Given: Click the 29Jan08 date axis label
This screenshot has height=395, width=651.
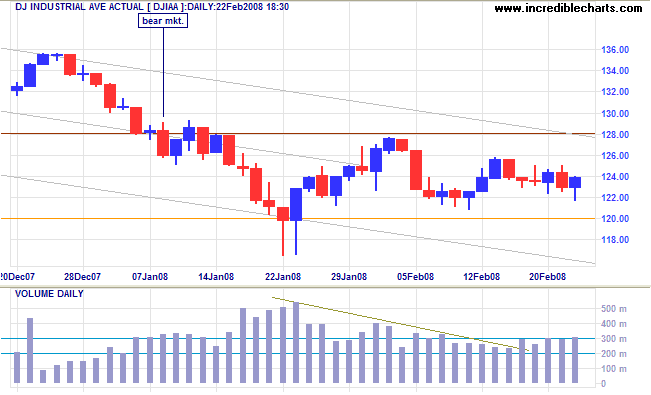Looking at the screenshot, I should [349, 277].
